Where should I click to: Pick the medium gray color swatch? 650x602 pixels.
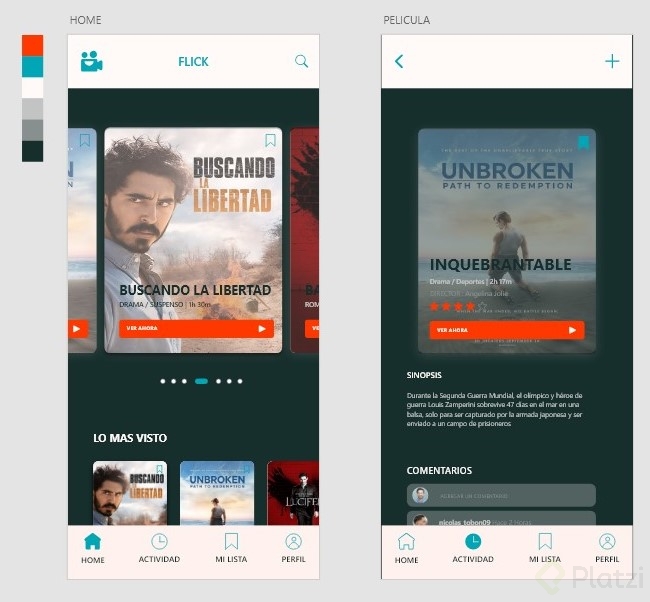tap(32, 130)
